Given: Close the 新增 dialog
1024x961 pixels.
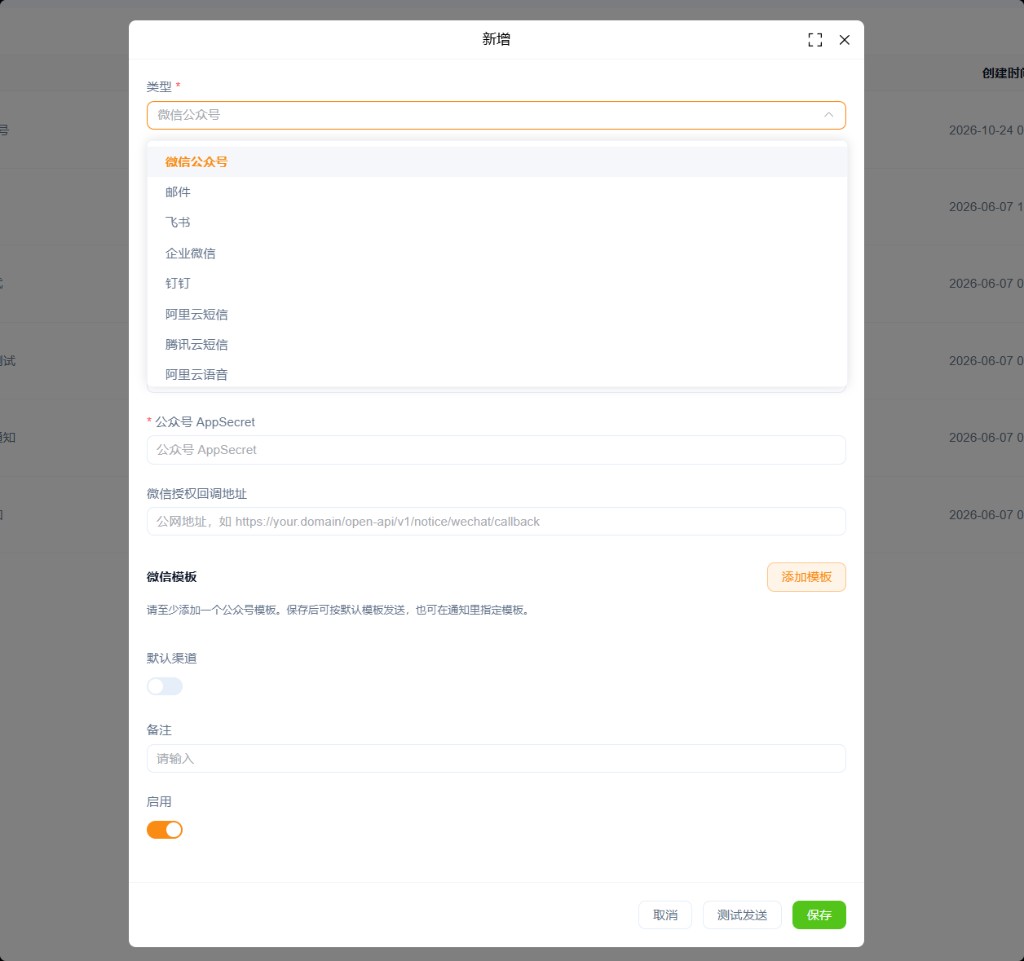Looking at the screenshot, I should [x=844, y=40].
